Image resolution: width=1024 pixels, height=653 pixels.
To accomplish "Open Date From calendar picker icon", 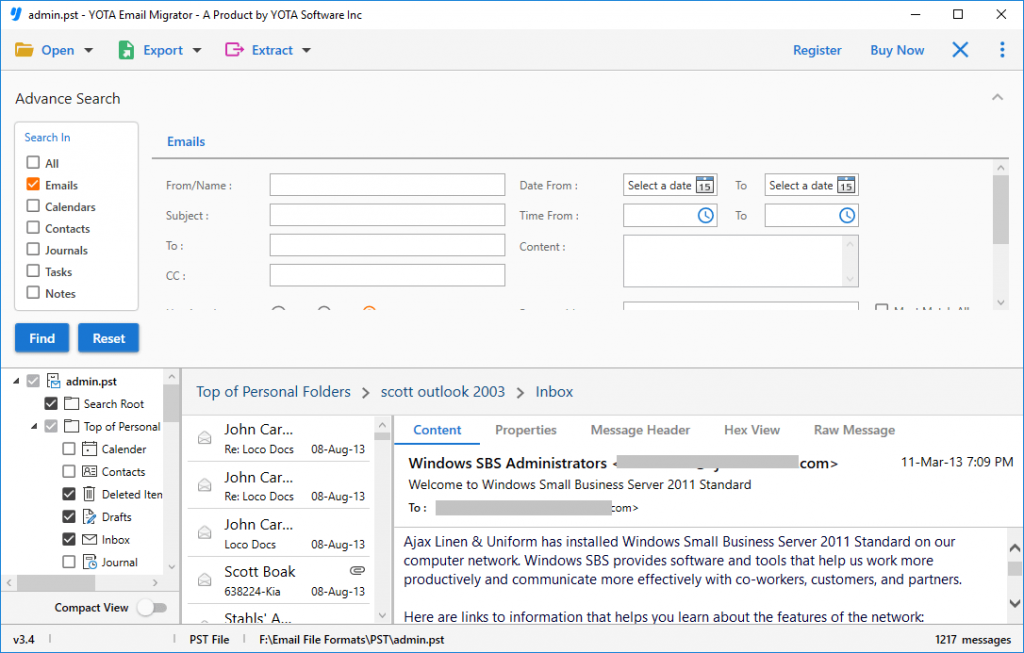I will click(705, 185).
